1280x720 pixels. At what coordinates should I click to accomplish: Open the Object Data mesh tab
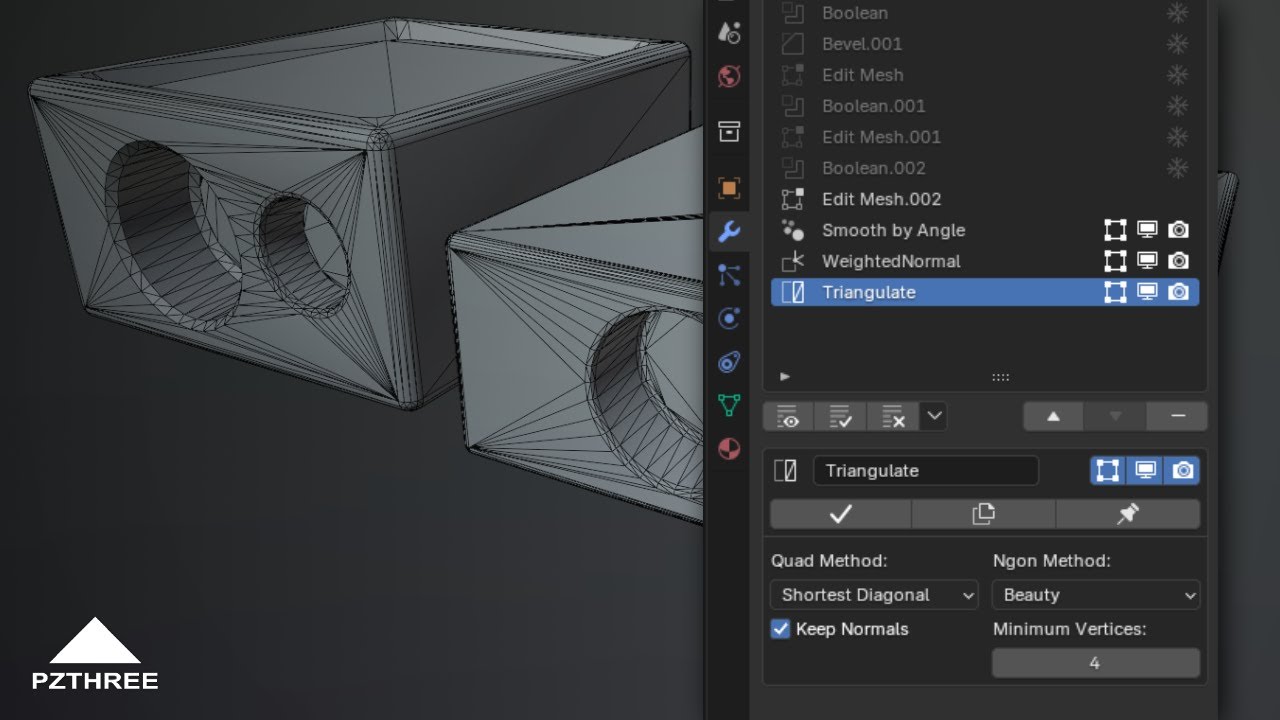(x=729, y=405)
